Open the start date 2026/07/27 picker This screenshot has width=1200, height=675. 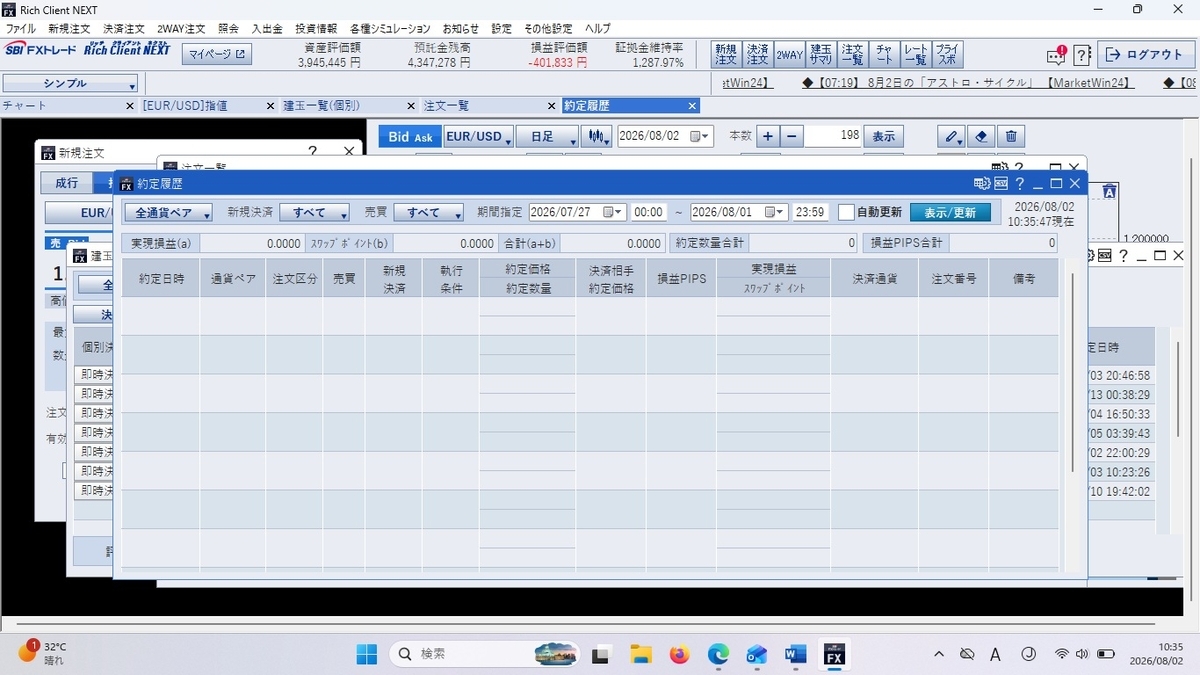coord(577,212)
